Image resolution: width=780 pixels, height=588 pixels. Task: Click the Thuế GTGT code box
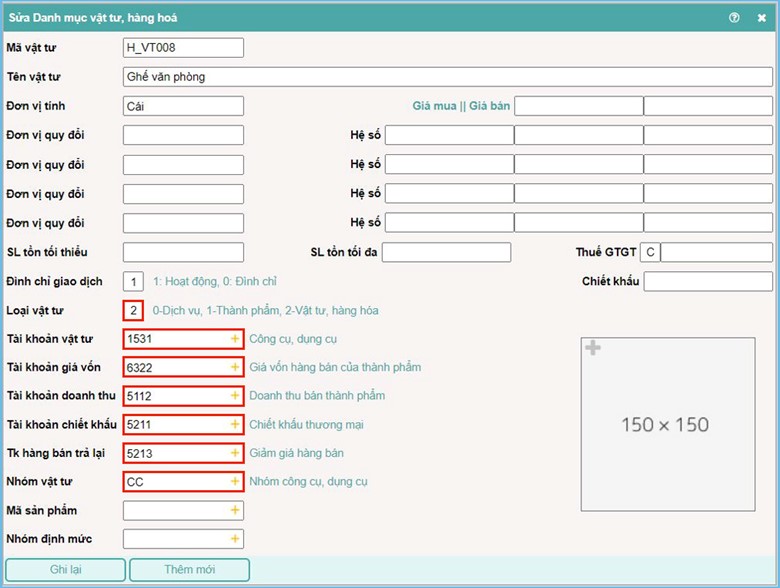(x=650, y=252)
